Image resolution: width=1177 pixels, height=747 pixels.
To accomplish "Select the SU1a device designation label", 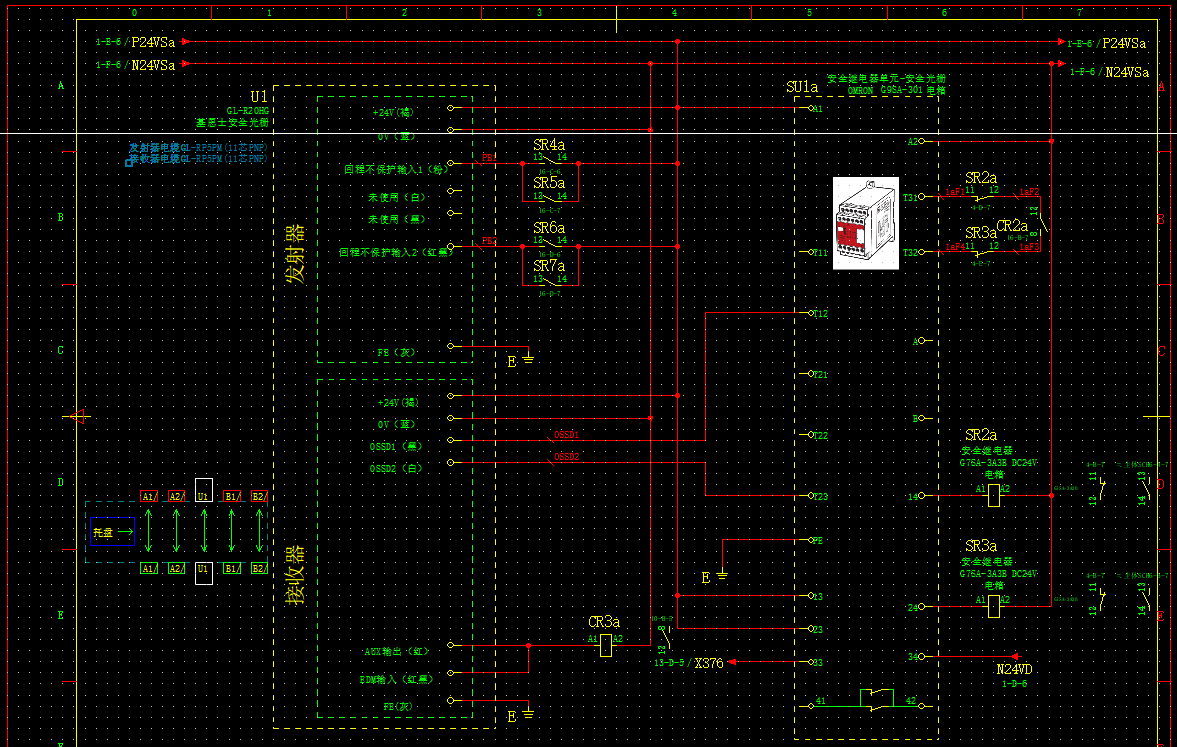I will point(802,88).
